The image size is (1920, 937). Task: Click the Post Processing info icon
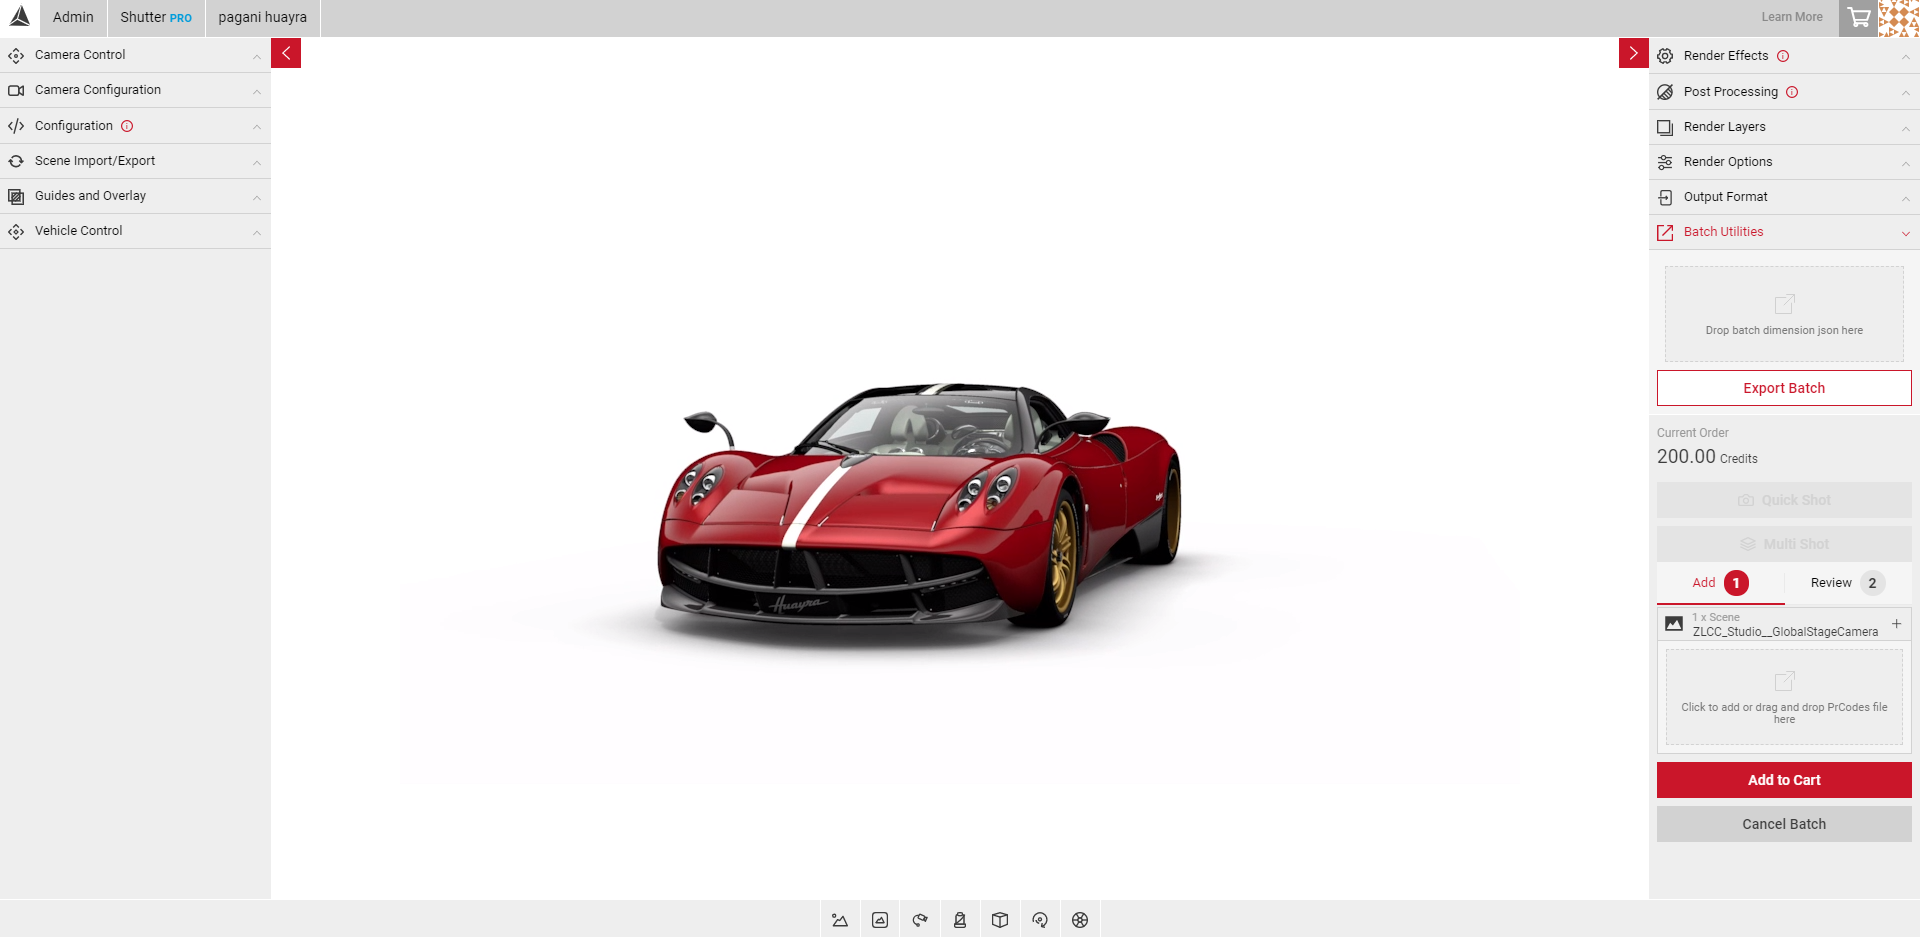(x=1792, y=92)
